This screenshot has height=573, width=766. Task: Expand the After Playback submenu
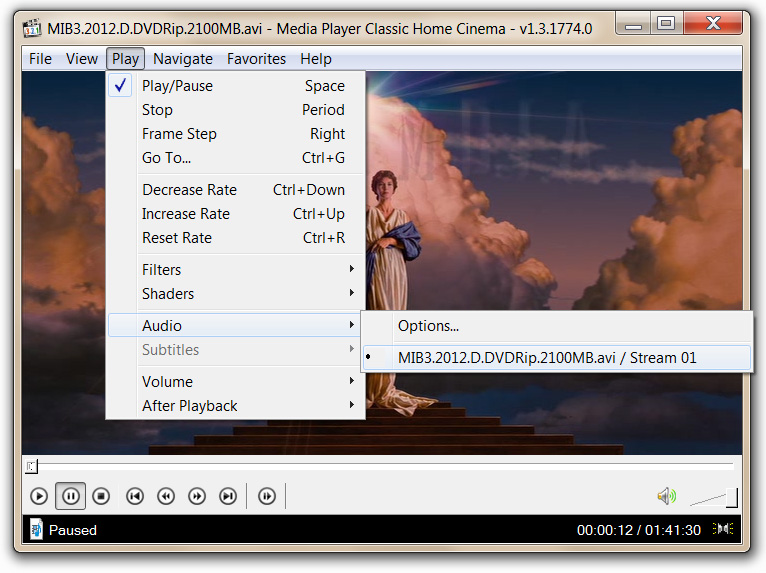click(236, 406)
